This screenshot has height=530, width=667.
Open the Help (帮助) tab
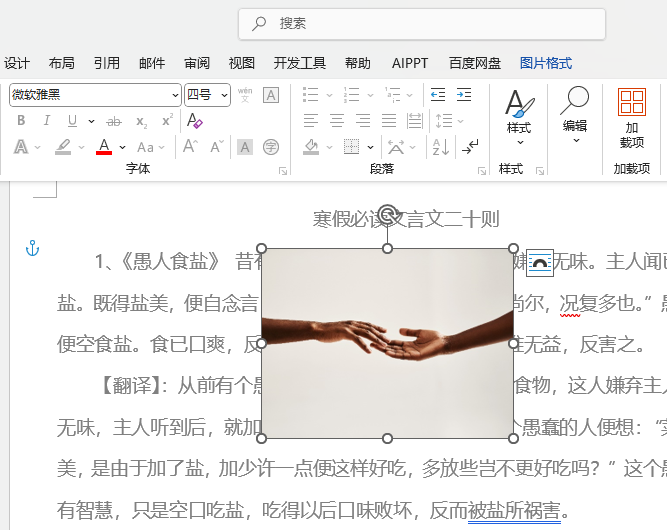coord(358,63)
